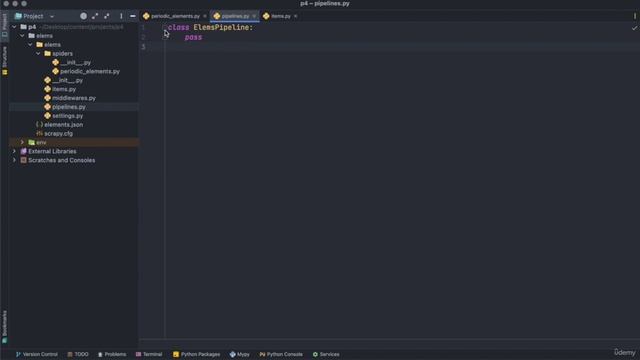Open the Mypy tool window
This screenshot has height=360, width=640.
[240, 354]
